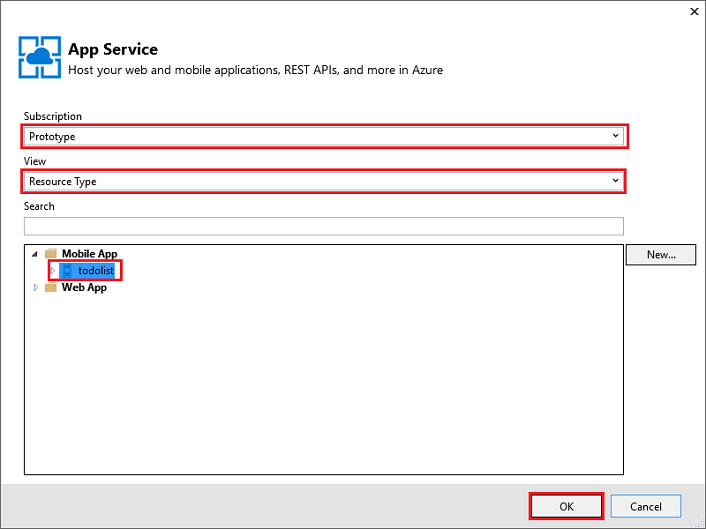
Task: Click the Web App folder icon
Action: (51, 287)
